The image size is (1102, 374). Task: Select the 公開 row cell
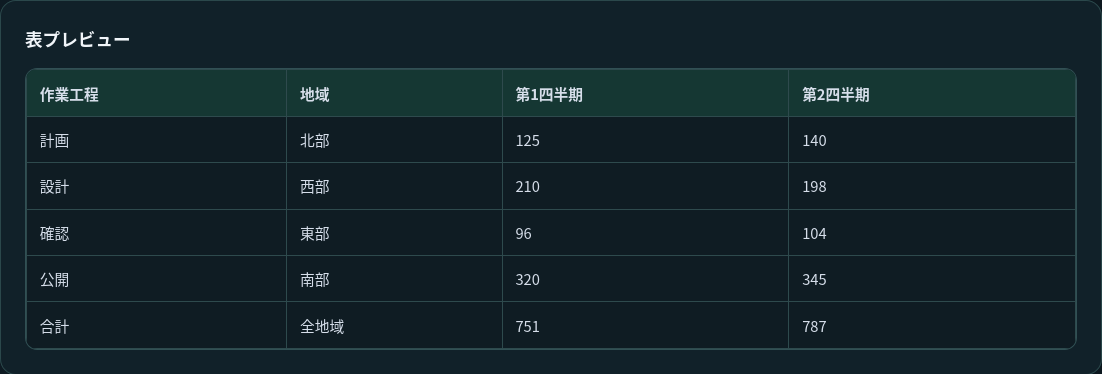tap(156, 279)
